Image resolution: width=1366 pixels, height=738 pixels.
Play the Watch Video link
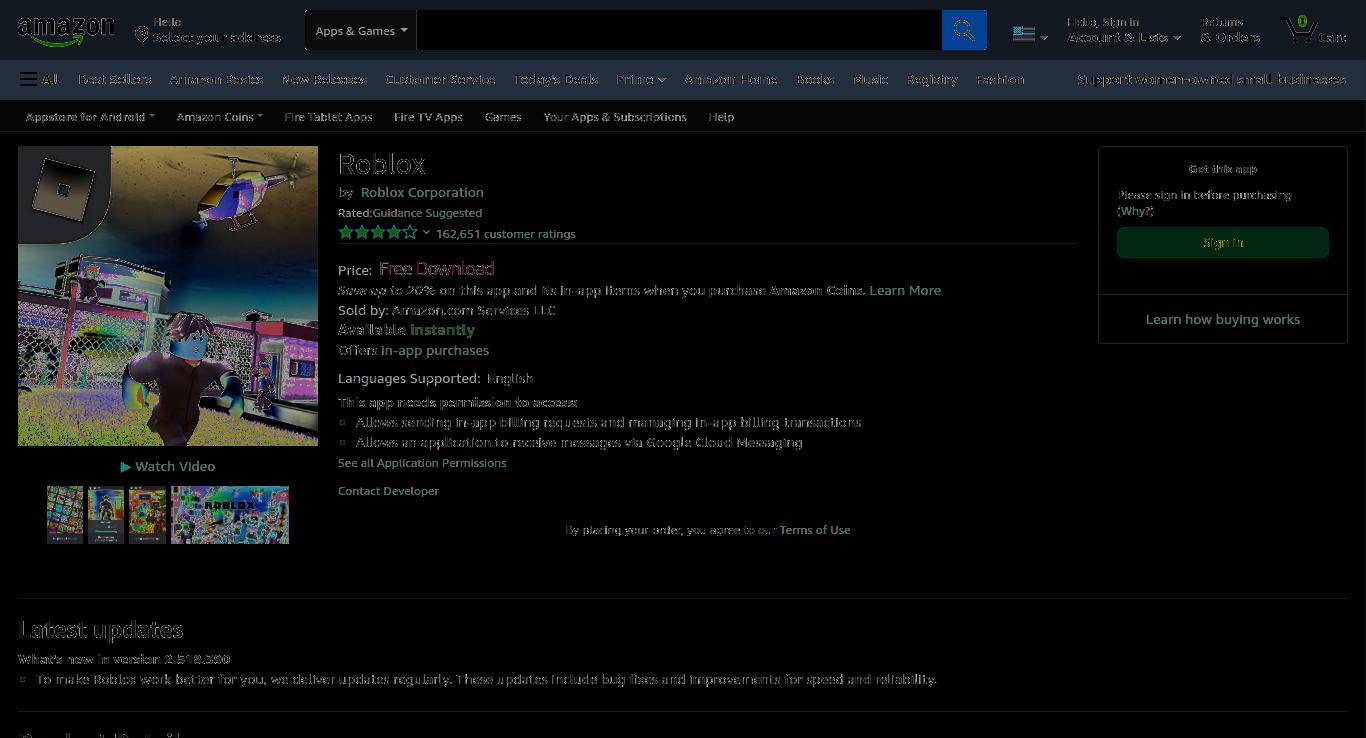[168, 466]
